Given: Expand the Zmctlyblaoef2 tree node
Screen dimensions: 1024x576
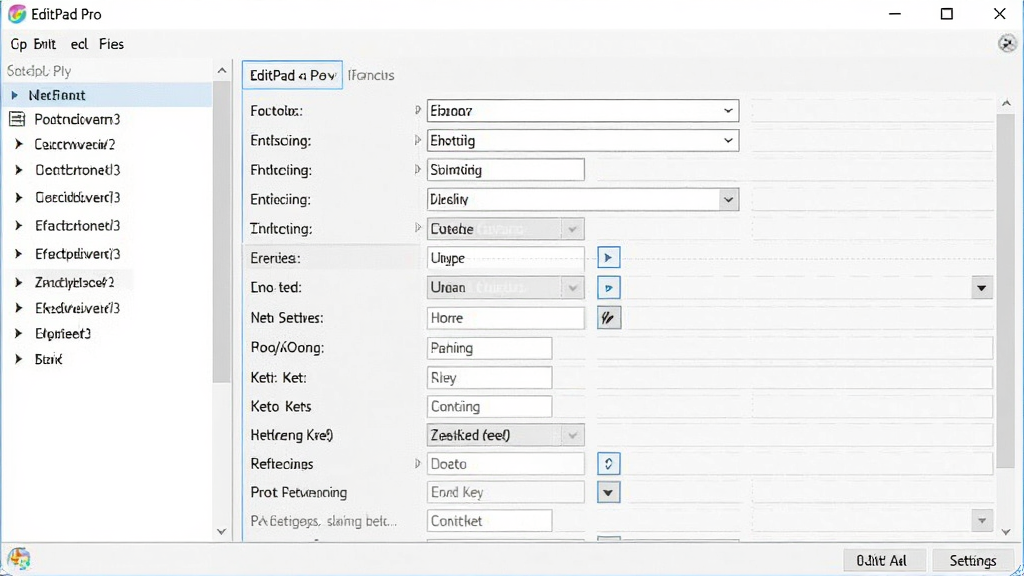Looking at the screenshot, I should (19, 282).
